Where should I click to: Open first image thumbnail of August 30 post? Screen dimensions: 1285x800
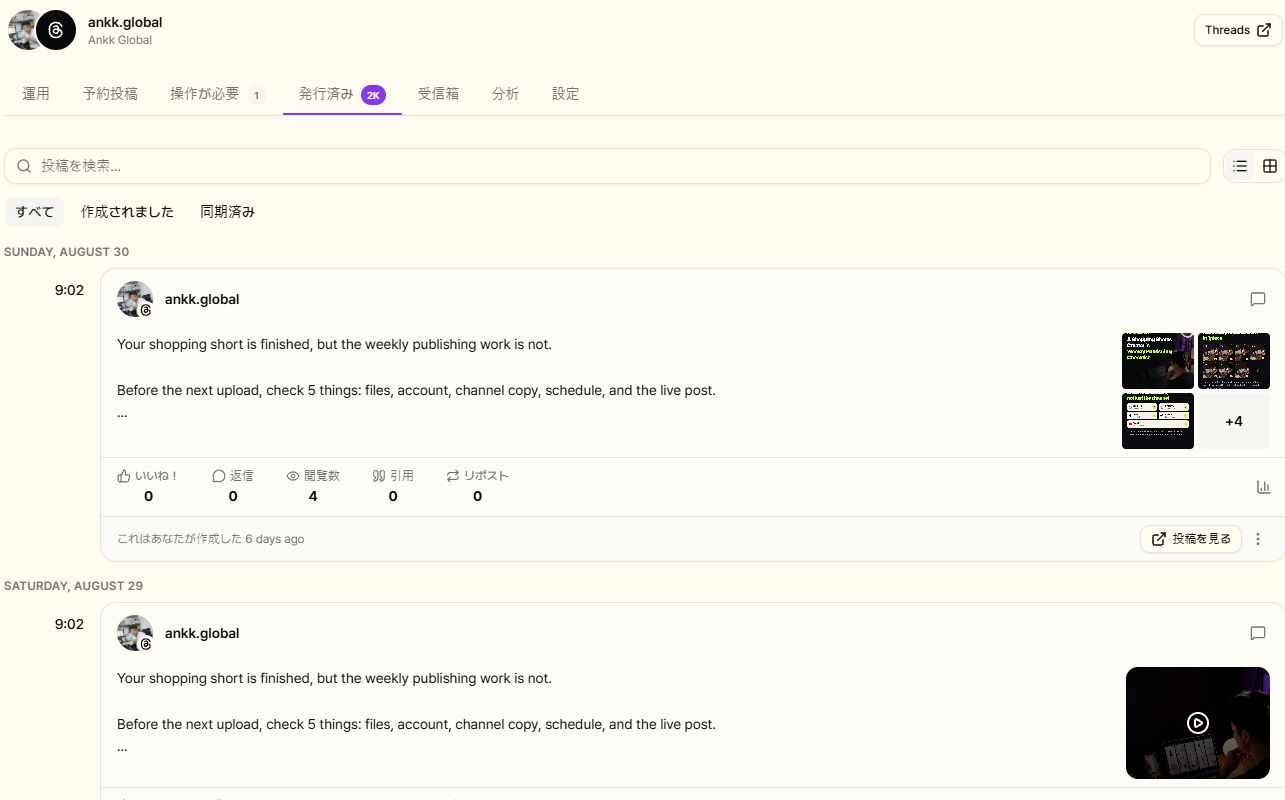1158,361
